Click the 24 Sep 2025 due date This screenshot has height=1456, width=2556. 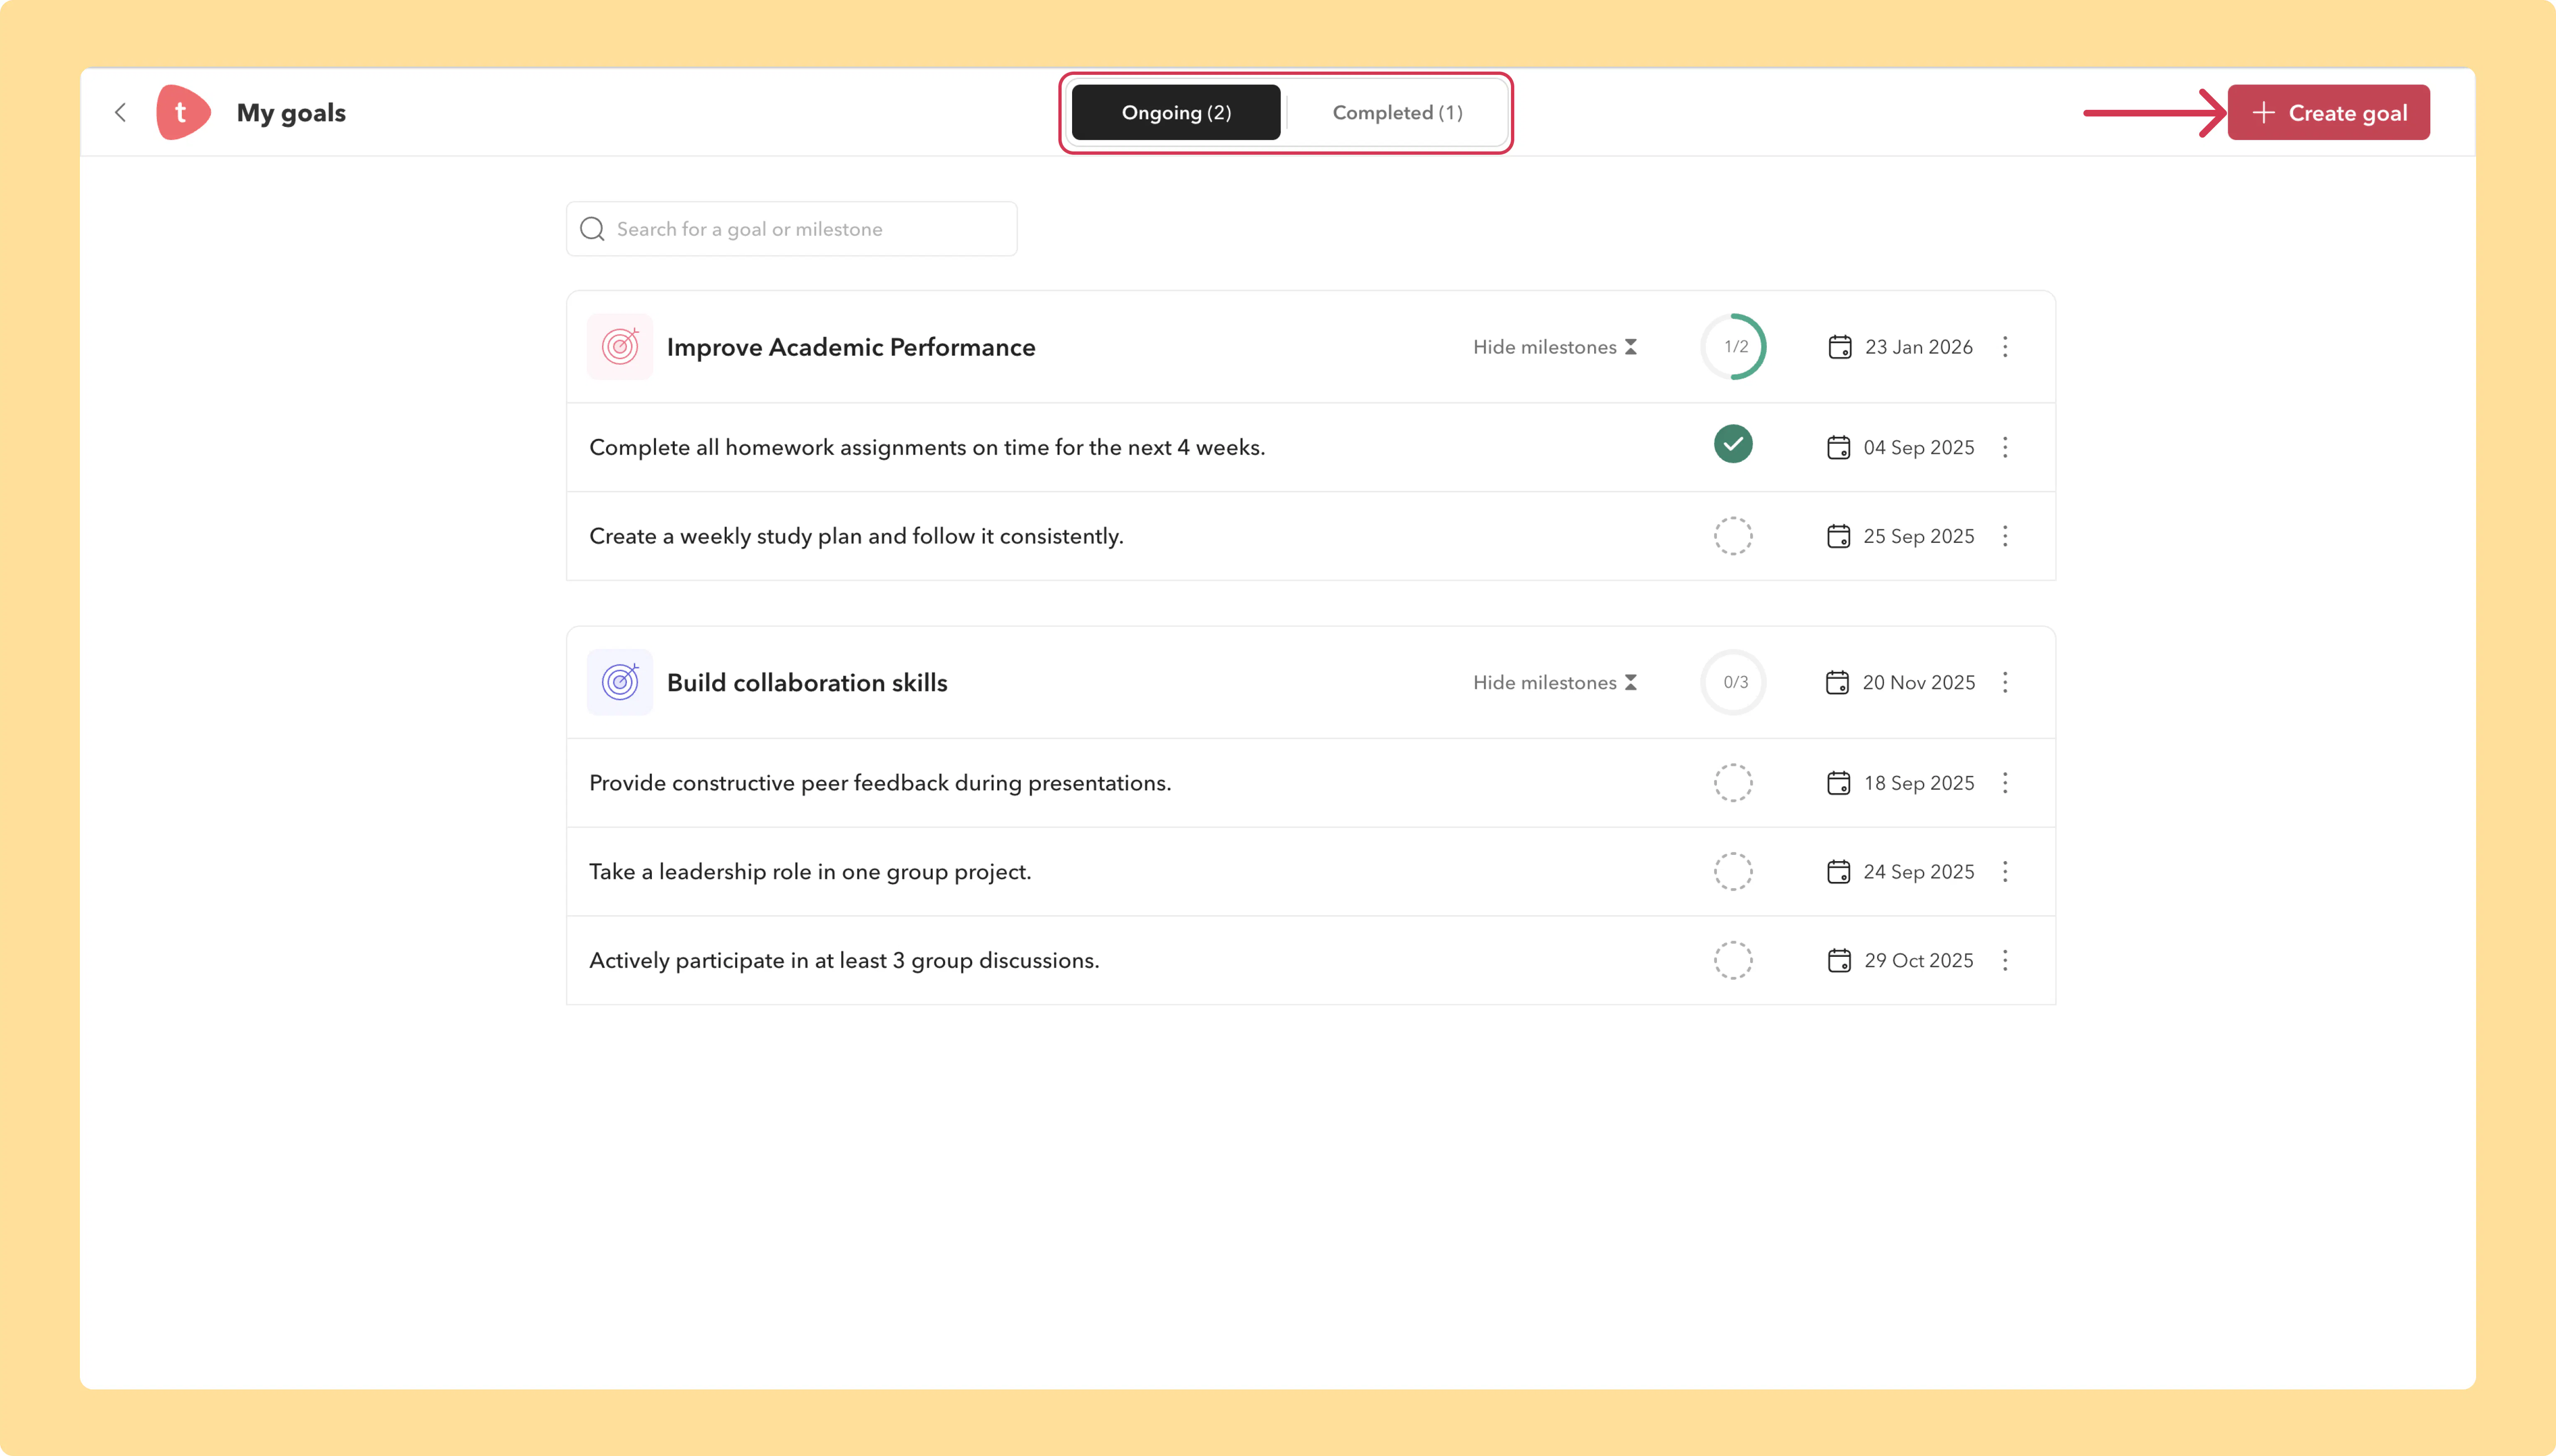click(1919, 872)
